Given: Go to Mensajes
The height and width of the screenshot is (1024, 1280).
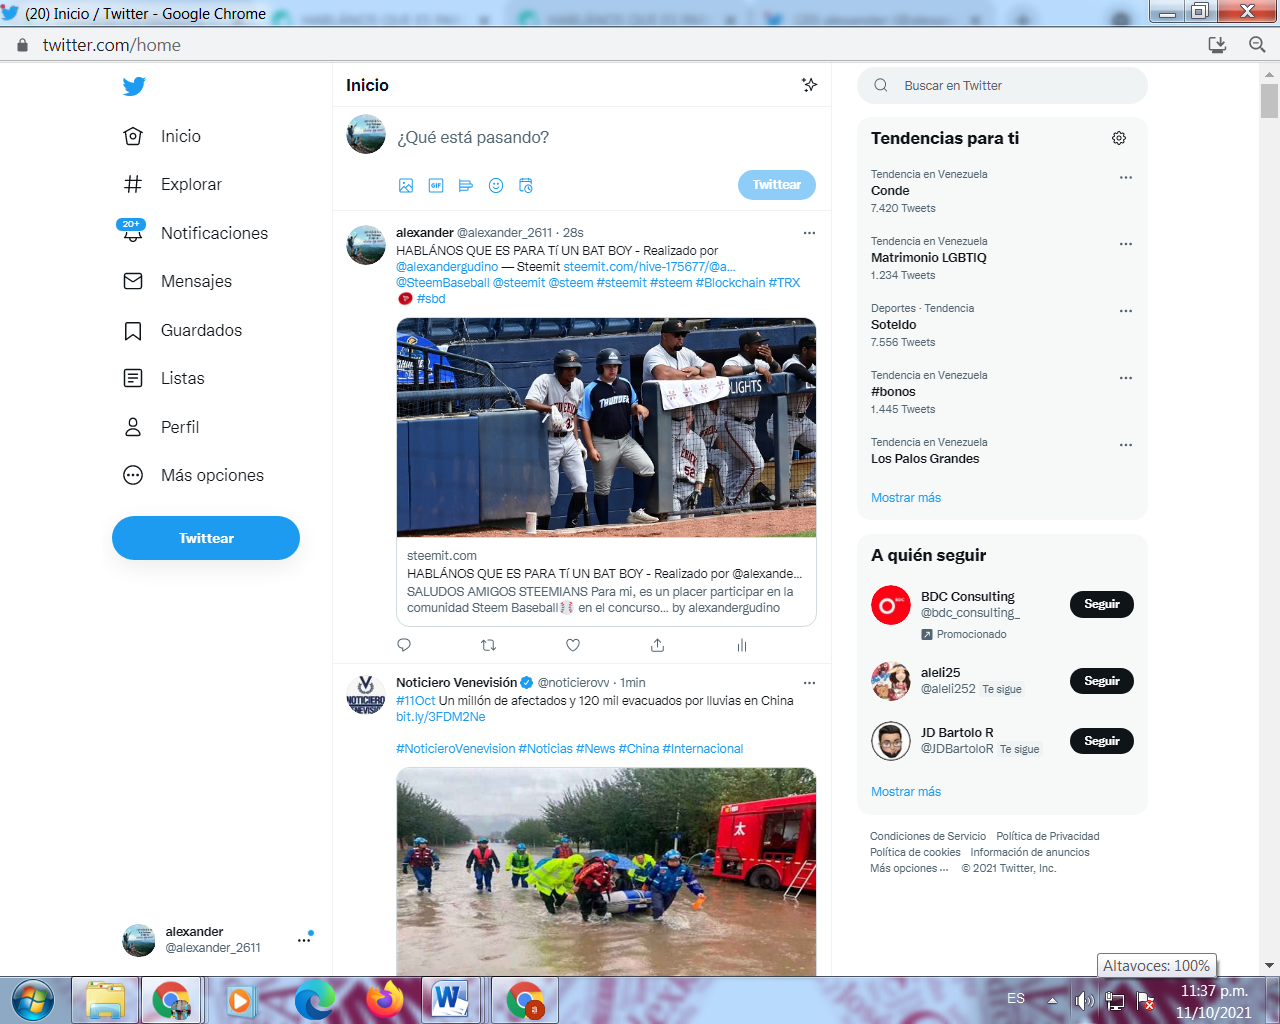Looking at the screenshot, I should 176,281.
